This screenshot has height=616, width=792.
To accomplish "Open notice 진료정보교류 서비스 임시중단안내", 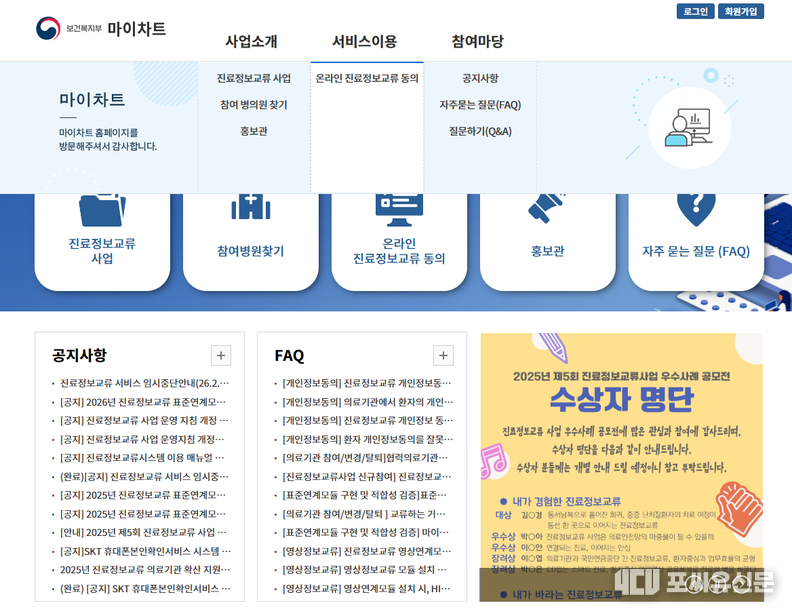I will [144, 383].
